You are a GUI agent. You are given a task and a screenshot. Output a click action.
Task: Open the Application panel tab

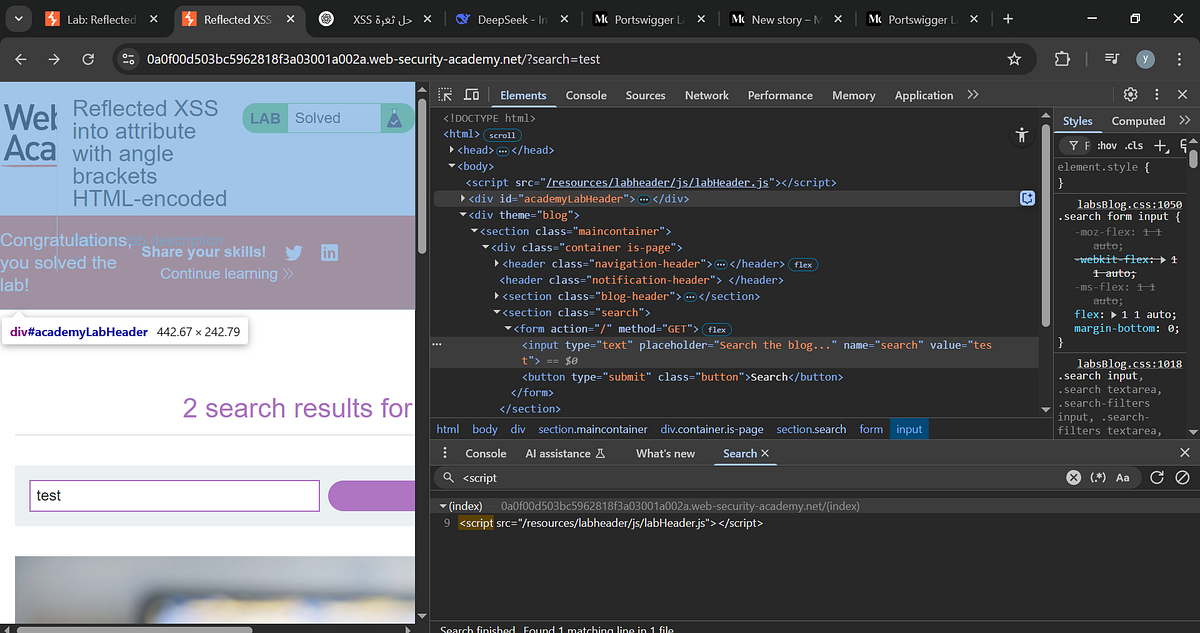click(924, 95)
